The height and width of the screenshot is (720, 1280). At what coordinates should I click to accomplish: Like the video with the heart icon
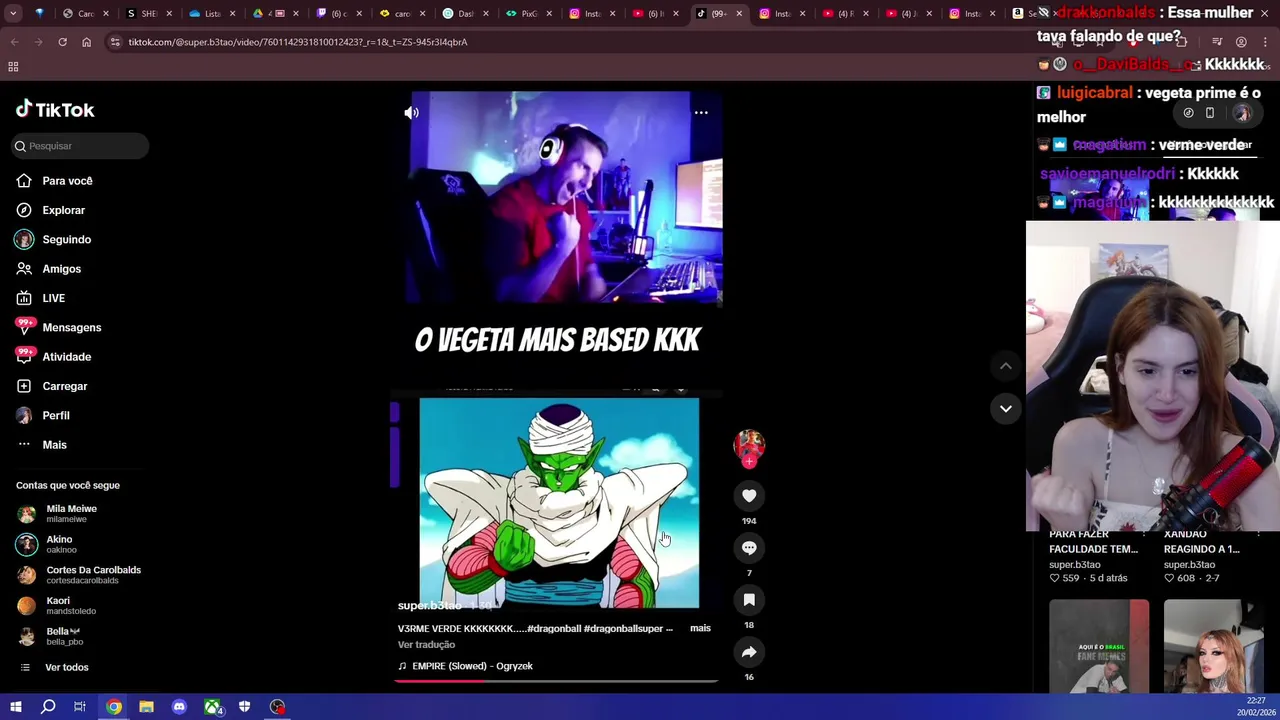(x=749, y=496)
